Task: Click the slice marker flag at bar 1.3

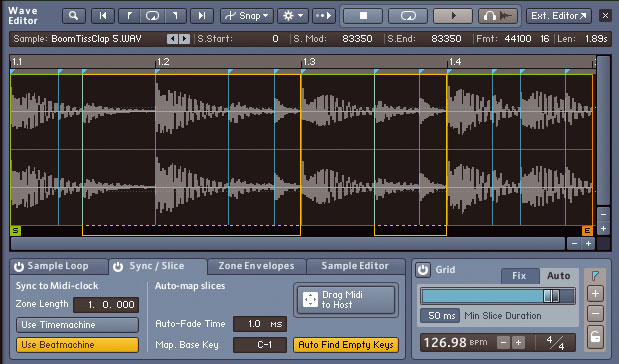Action: point(303,71)
